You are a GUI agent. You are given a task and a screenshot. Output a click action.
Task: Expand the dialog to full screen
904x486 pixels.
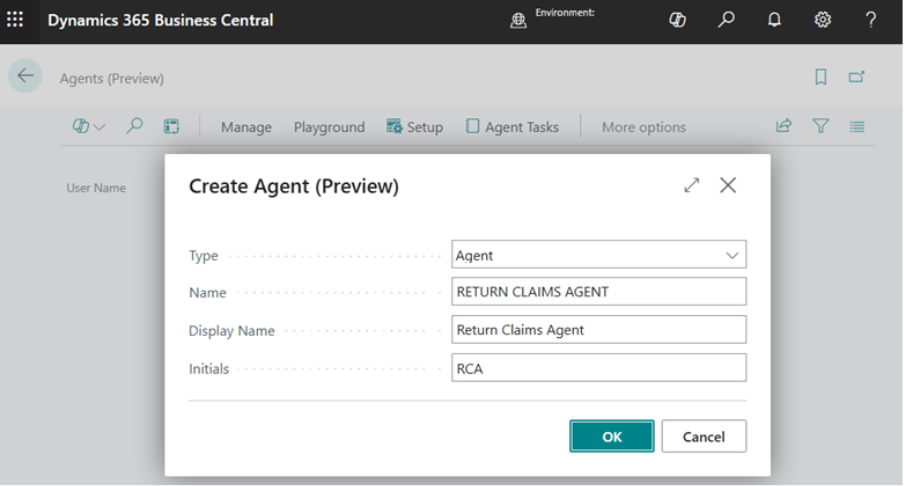coord(691,185)
